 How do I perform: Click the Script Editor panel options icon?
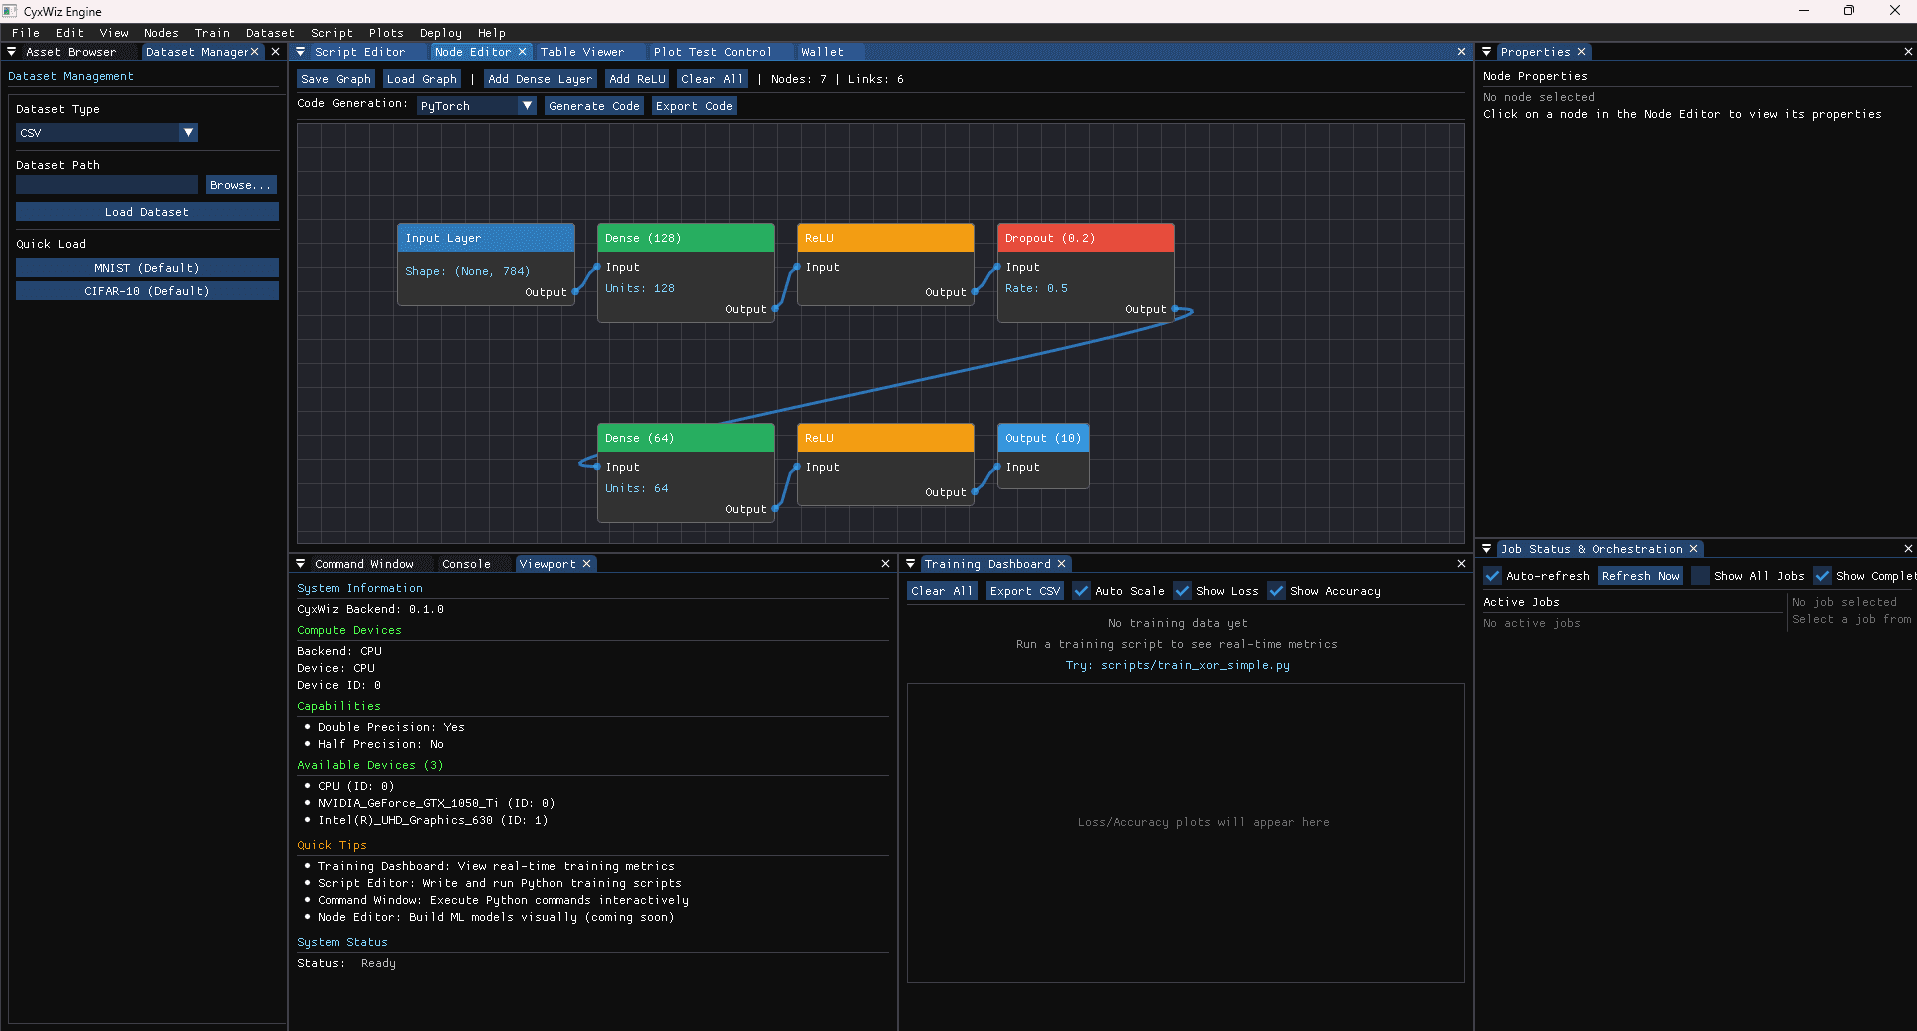[x=301, y=51]
